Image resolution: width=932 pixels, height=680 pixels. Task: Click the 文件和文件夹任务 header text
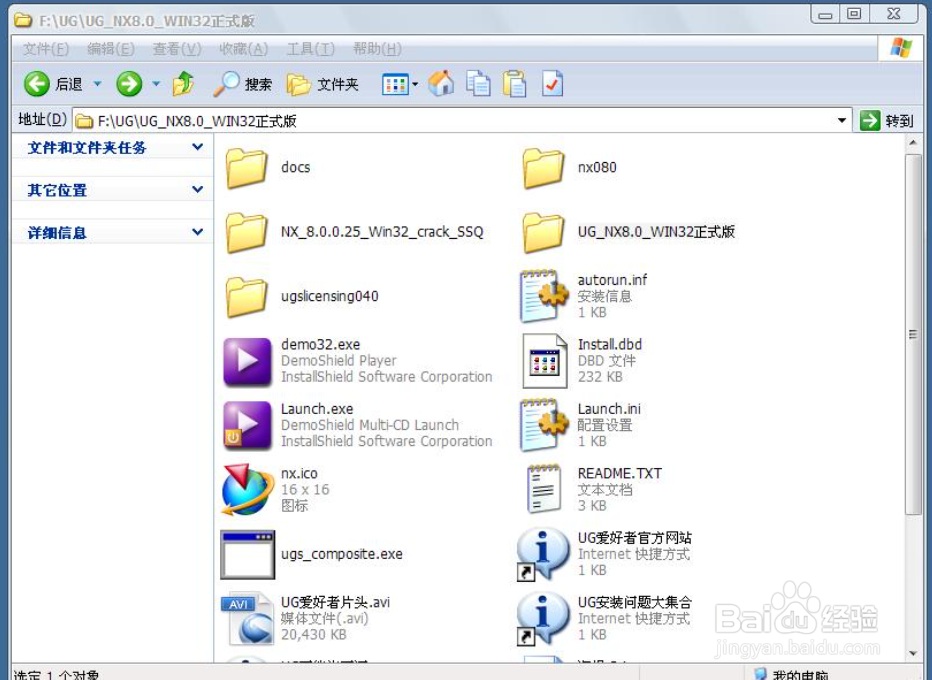coord(87,147)
